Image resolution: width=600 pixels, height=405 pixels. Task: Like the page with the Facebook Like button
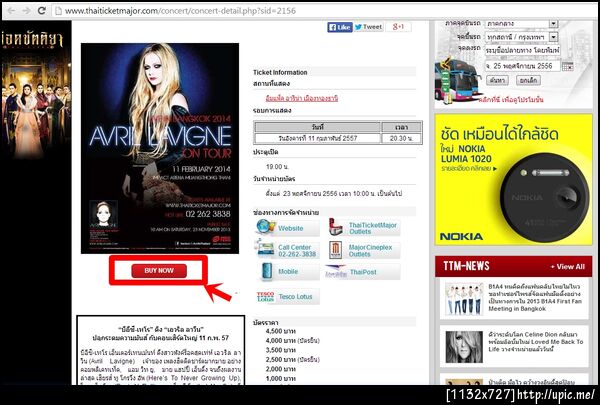[340, 27]
